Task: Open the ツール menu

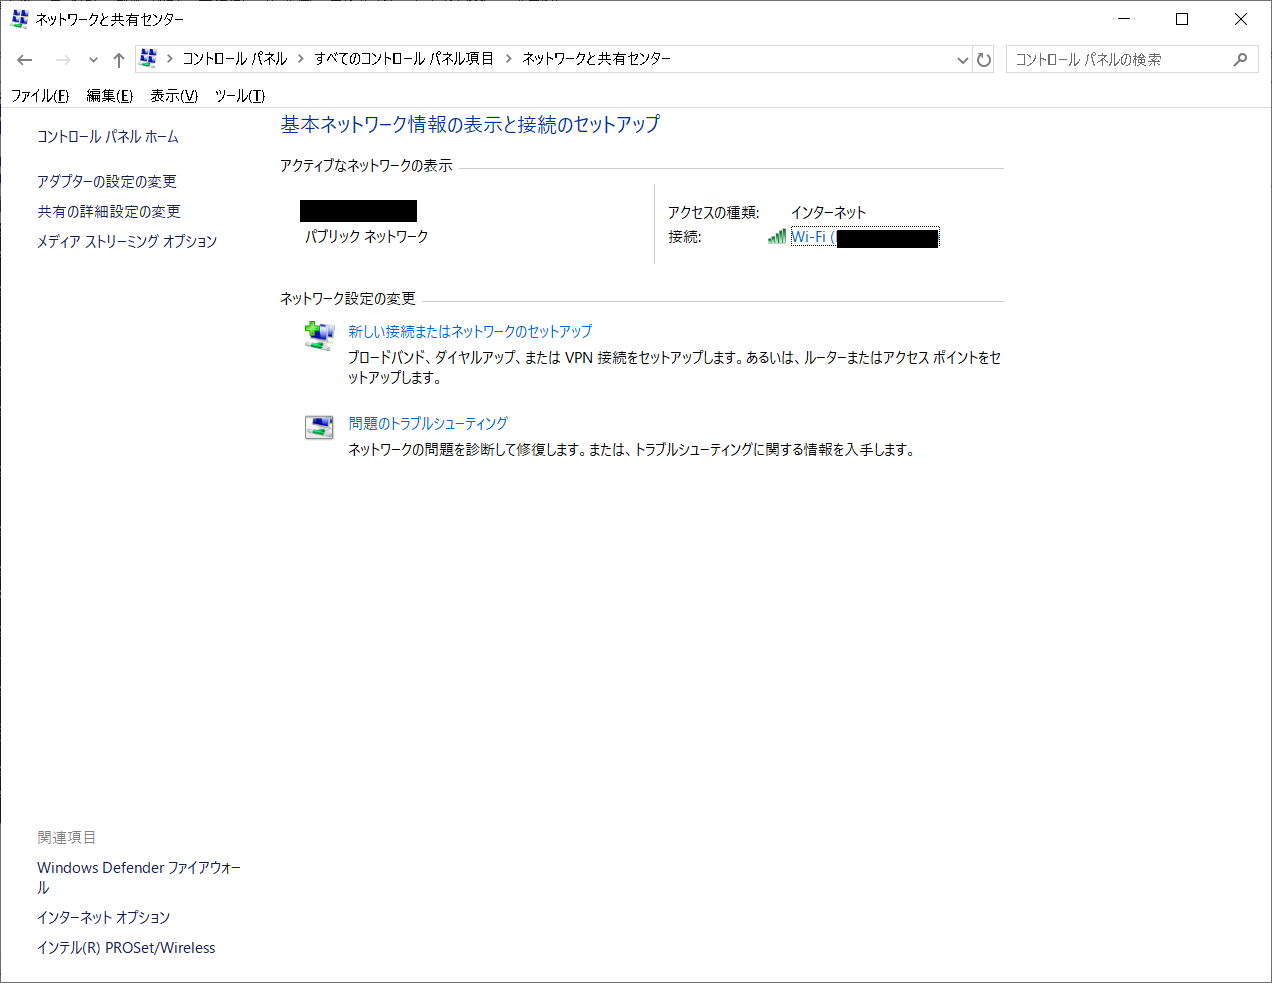Action: pyautogui.click(x=238, y=95)
